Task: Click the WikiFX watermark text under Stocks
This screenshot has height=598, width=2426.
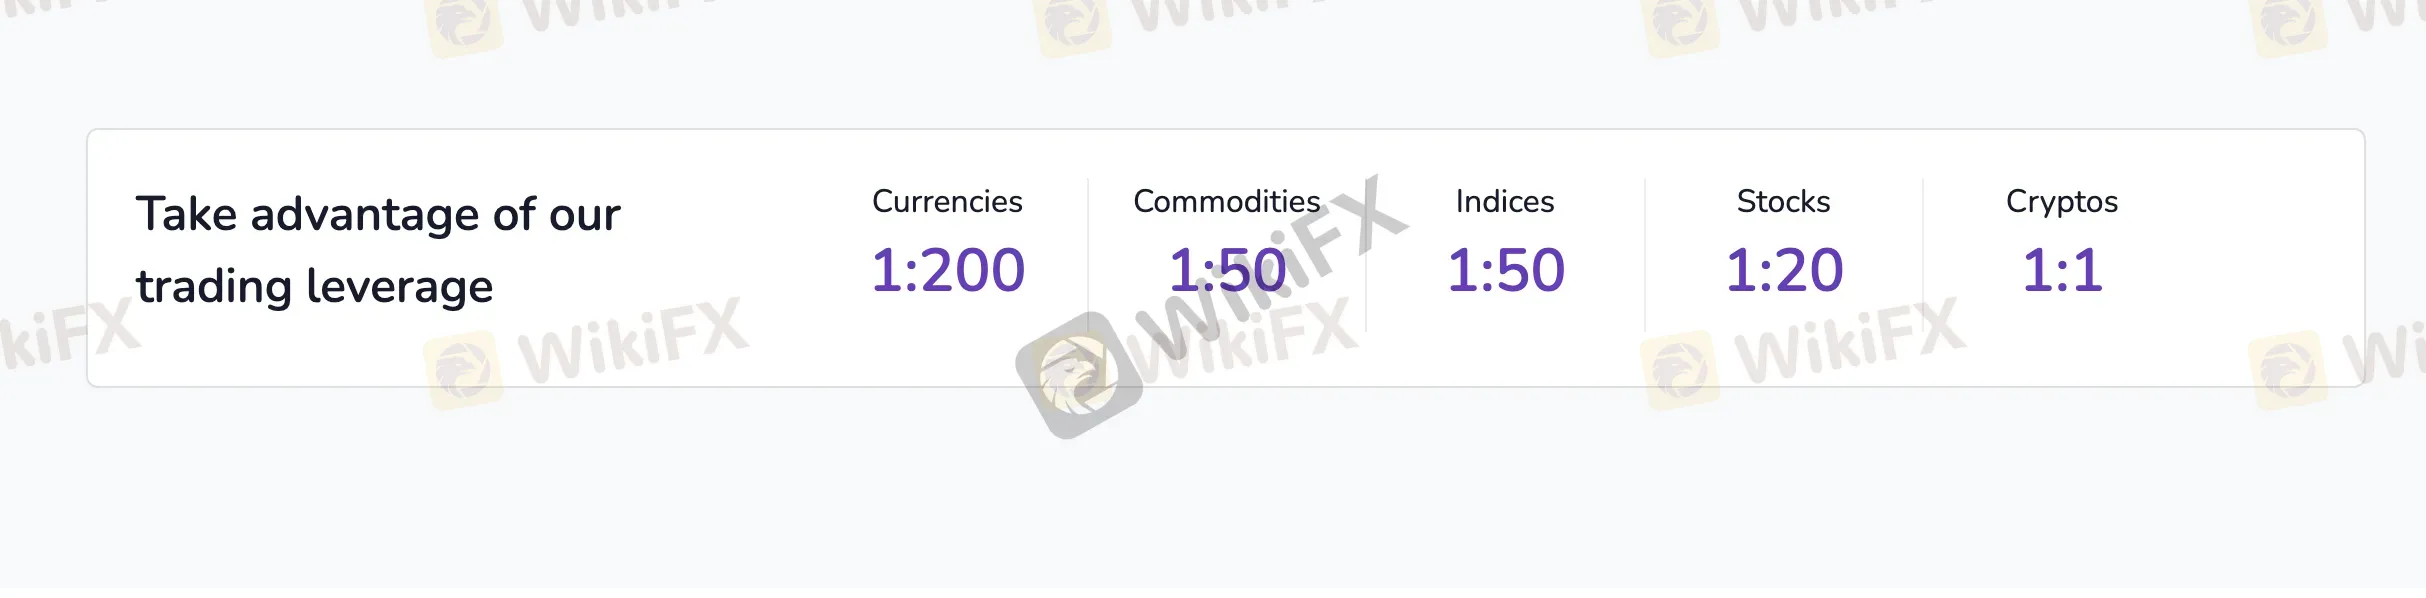Action: click(x=1850, y=340)
